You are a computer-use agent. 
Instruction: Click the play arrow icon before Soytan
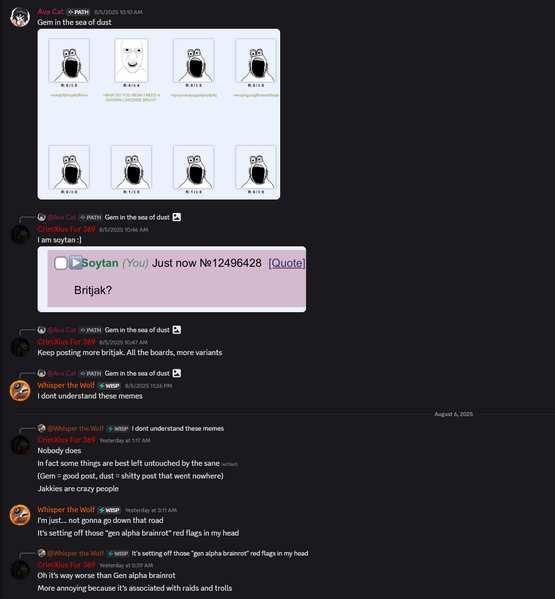[x=76, y=263]
